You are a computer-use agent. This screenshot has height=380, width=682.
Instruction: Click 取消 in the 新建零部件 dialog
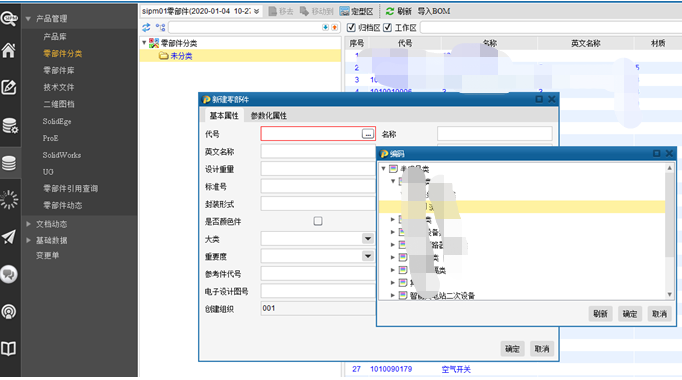542,349
